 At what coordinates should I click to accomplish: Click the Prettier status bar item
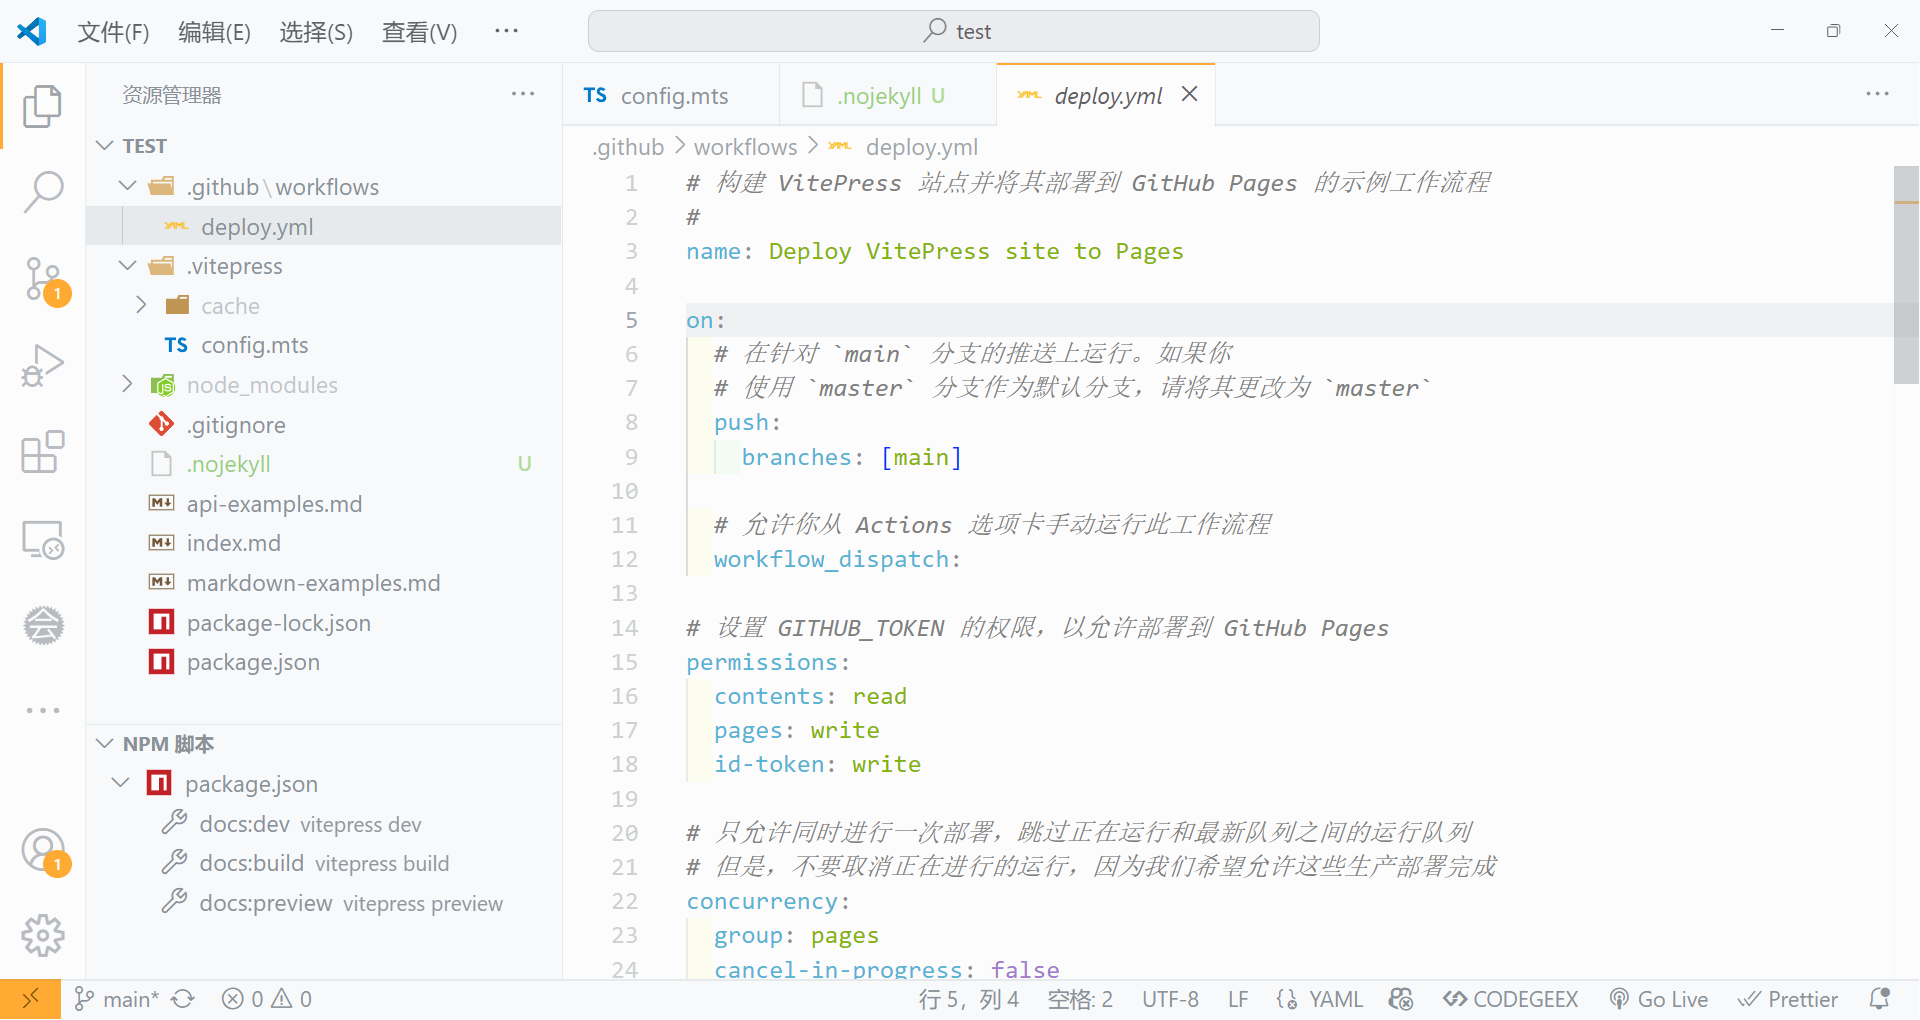coord(1788,999)
